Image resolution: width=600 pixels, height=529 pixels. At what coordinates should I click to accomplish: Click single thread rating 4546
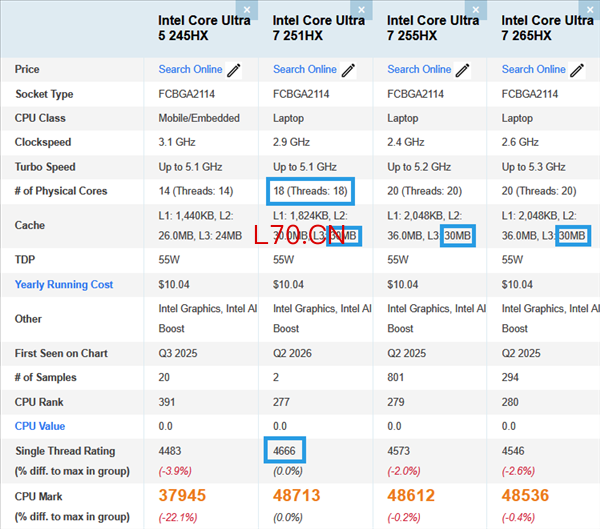point(513,451)
